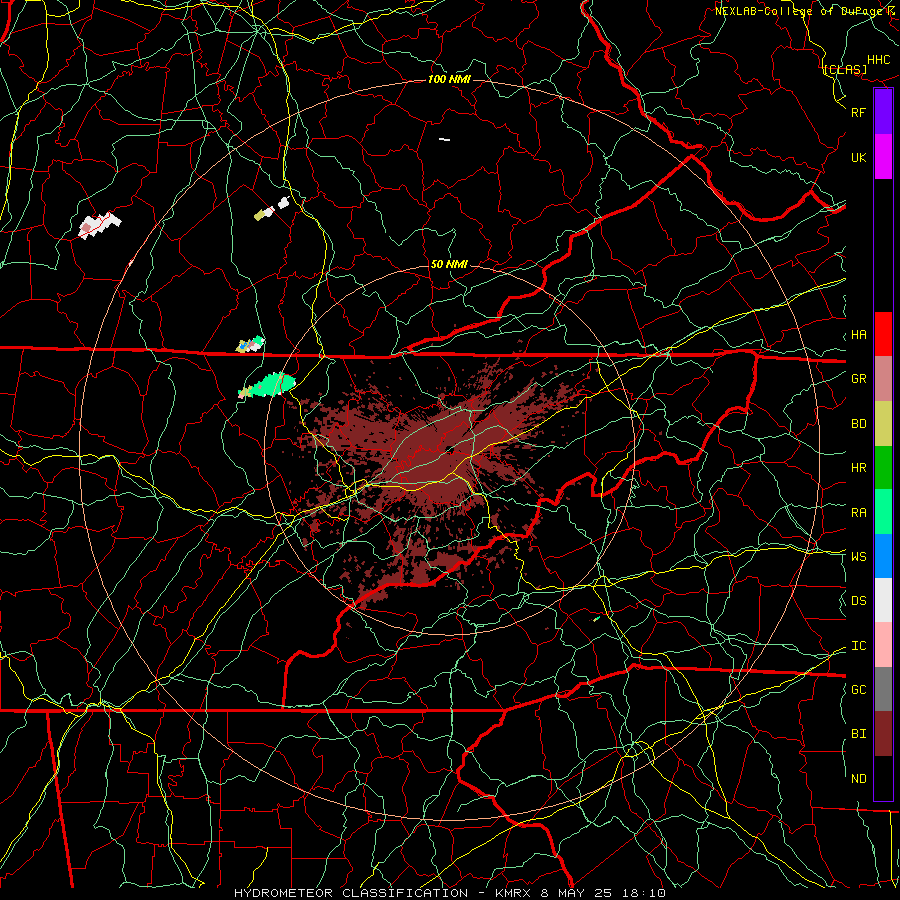This screenshot has height=900, width=900.
Task: Click the HR legend label
Action: pyautogui.click(x=859, y=468)
